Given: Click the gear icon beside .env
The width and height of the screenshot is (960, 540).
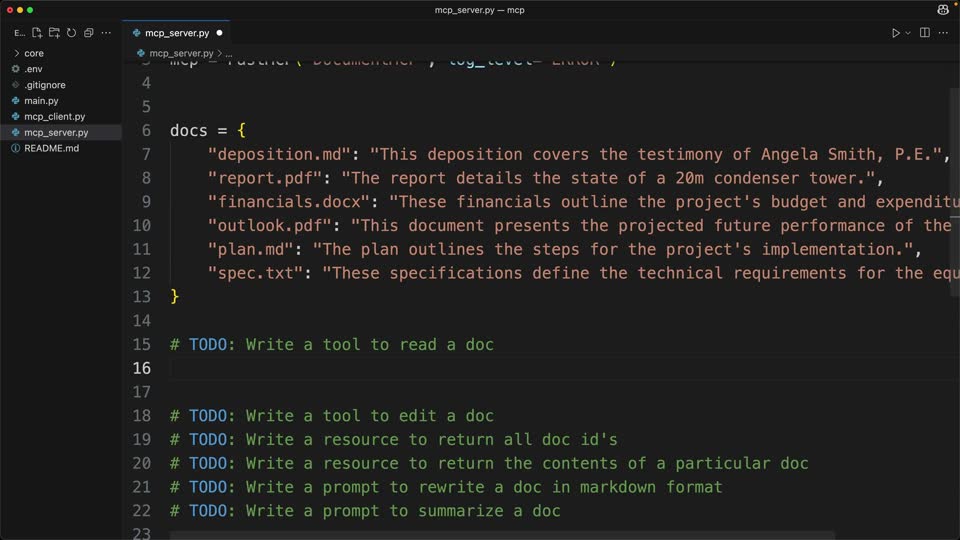Looking at the screenshot, I should tap(16, 69).
